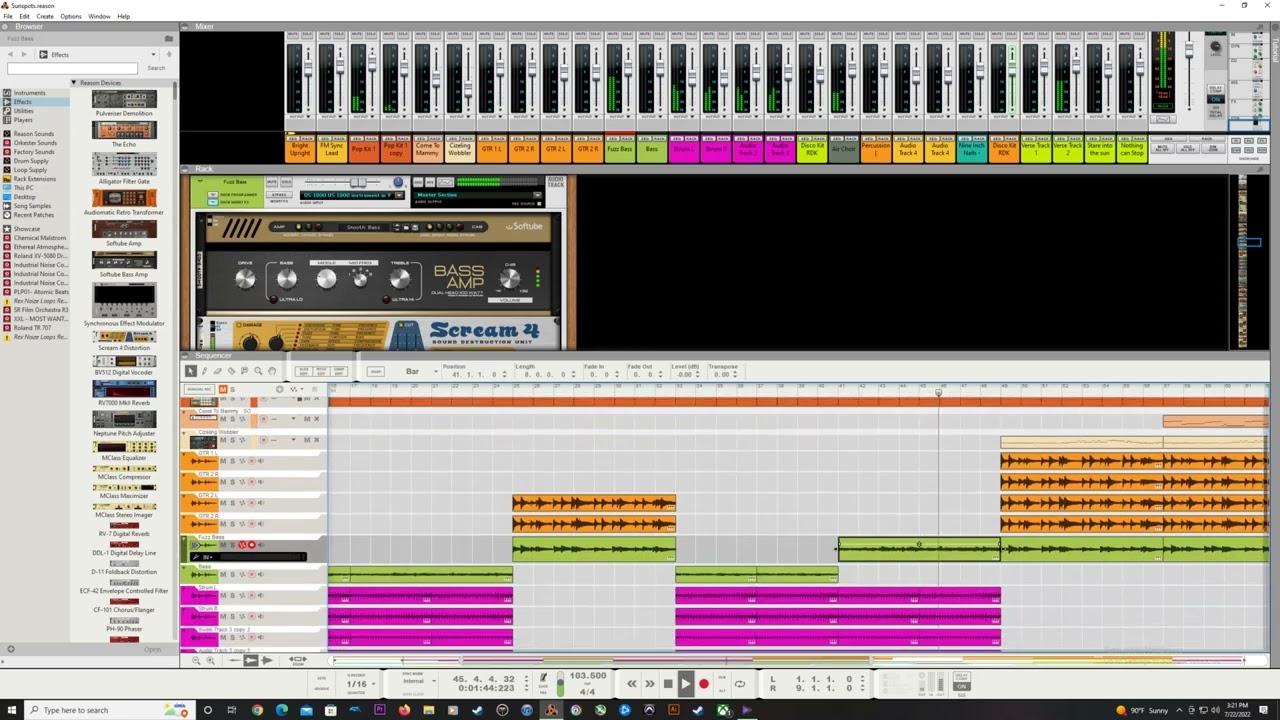
Task: Open Firefox from the taskbar
Action: tap(404, 710)
